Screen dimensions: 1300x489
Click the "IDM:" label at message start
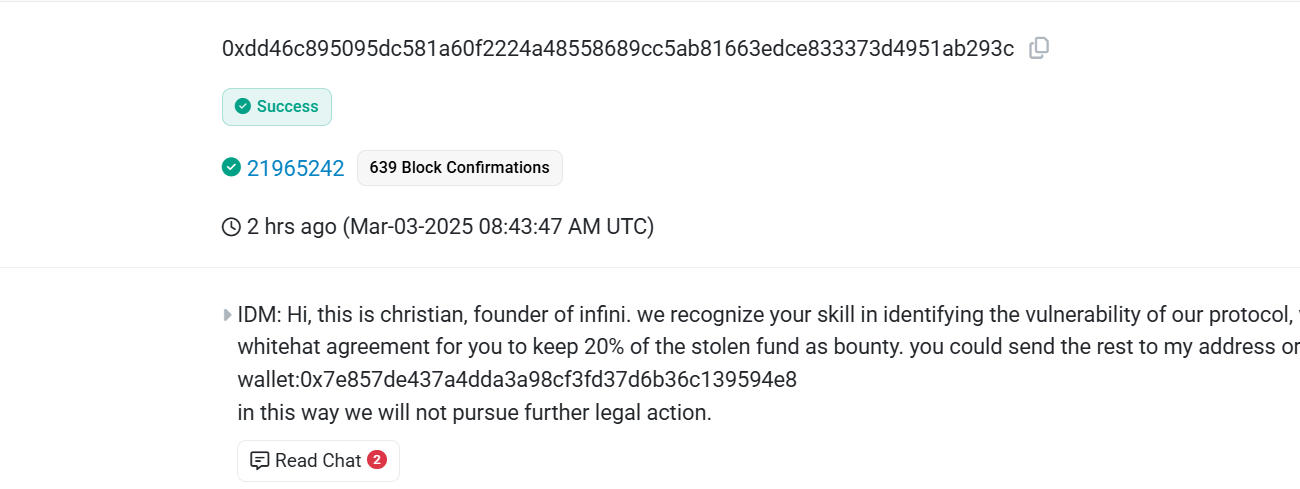click(x=259, y=315)
